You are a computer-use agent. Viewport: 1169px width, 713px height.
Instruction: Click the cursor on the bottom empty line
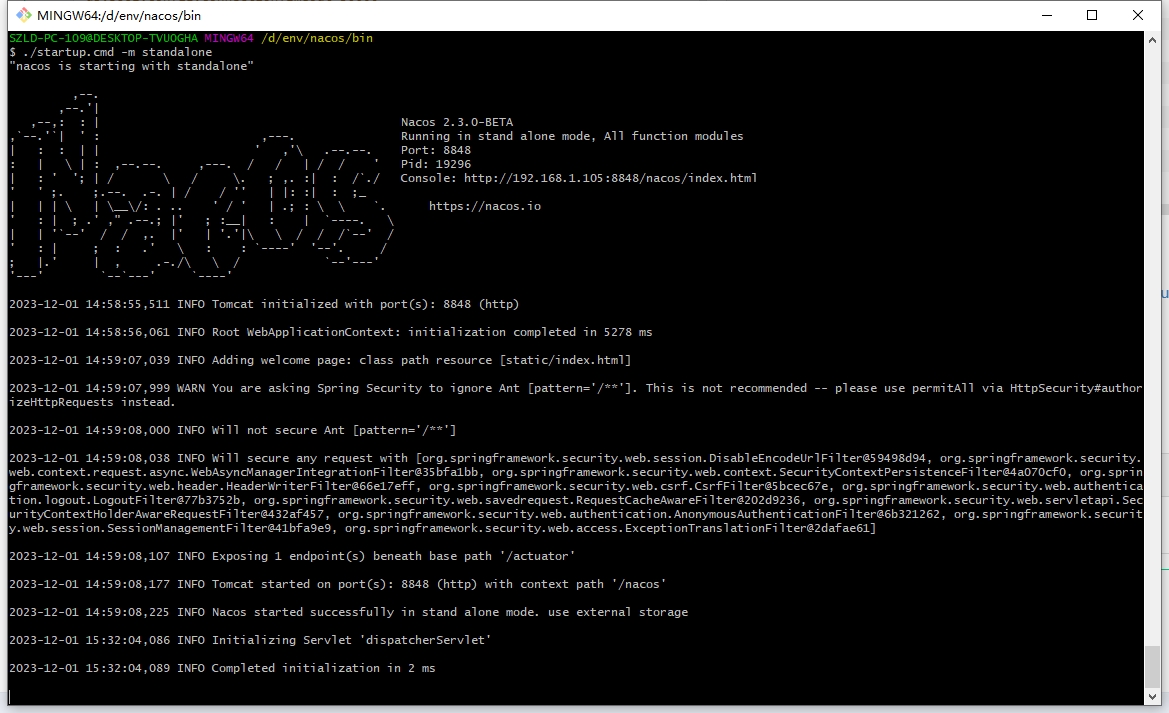pyautogui.click(x=12, y=696)
